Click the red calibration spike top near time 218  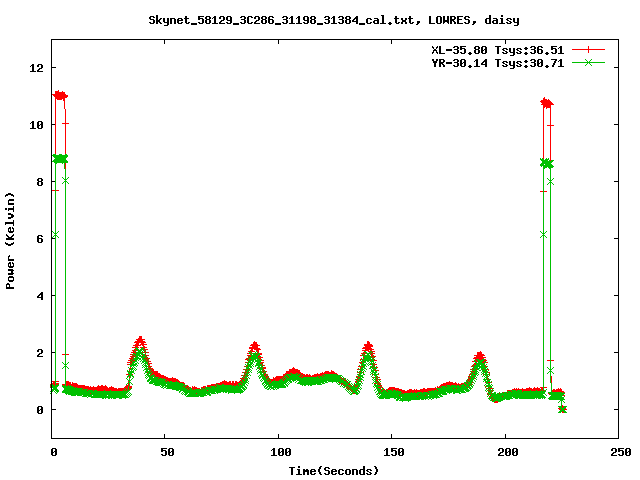pyautogui.click(x=547, y=103)
